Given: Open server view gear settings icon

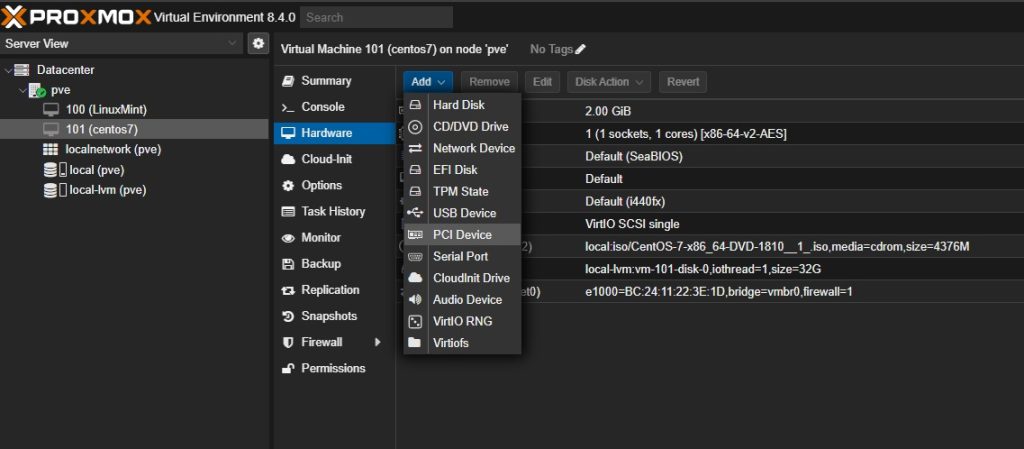Looking at the screenshot, I should pyautogui.click(x=259, y=44).
